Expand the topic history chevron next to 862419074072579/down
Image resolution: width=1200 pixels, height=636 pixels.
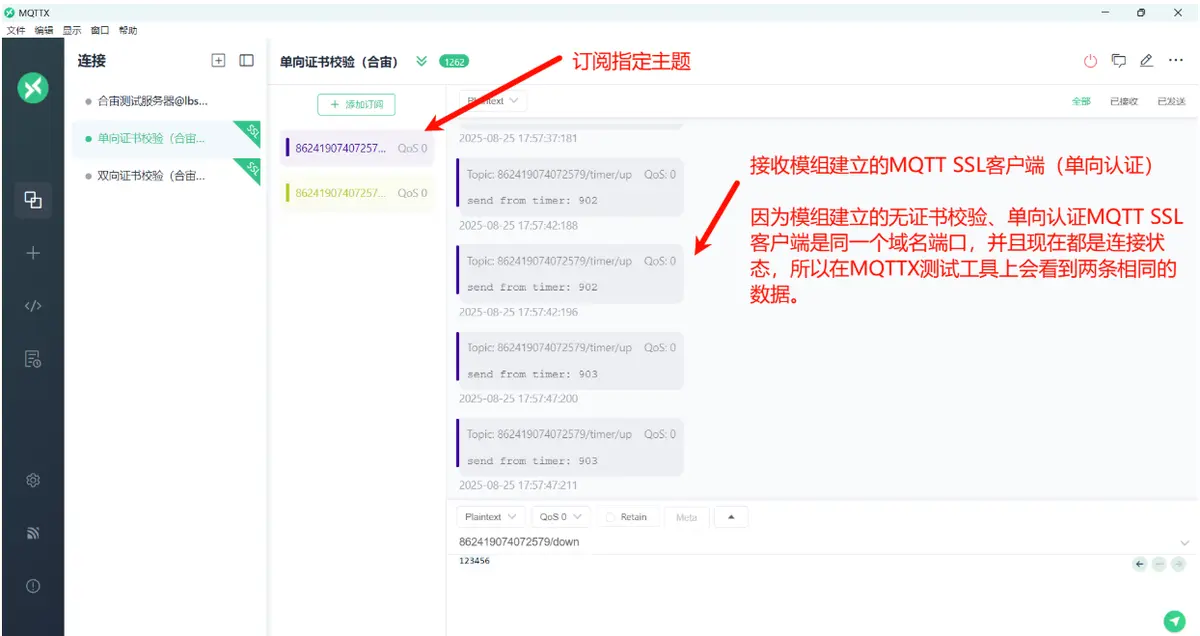[x=1185, y=542]
